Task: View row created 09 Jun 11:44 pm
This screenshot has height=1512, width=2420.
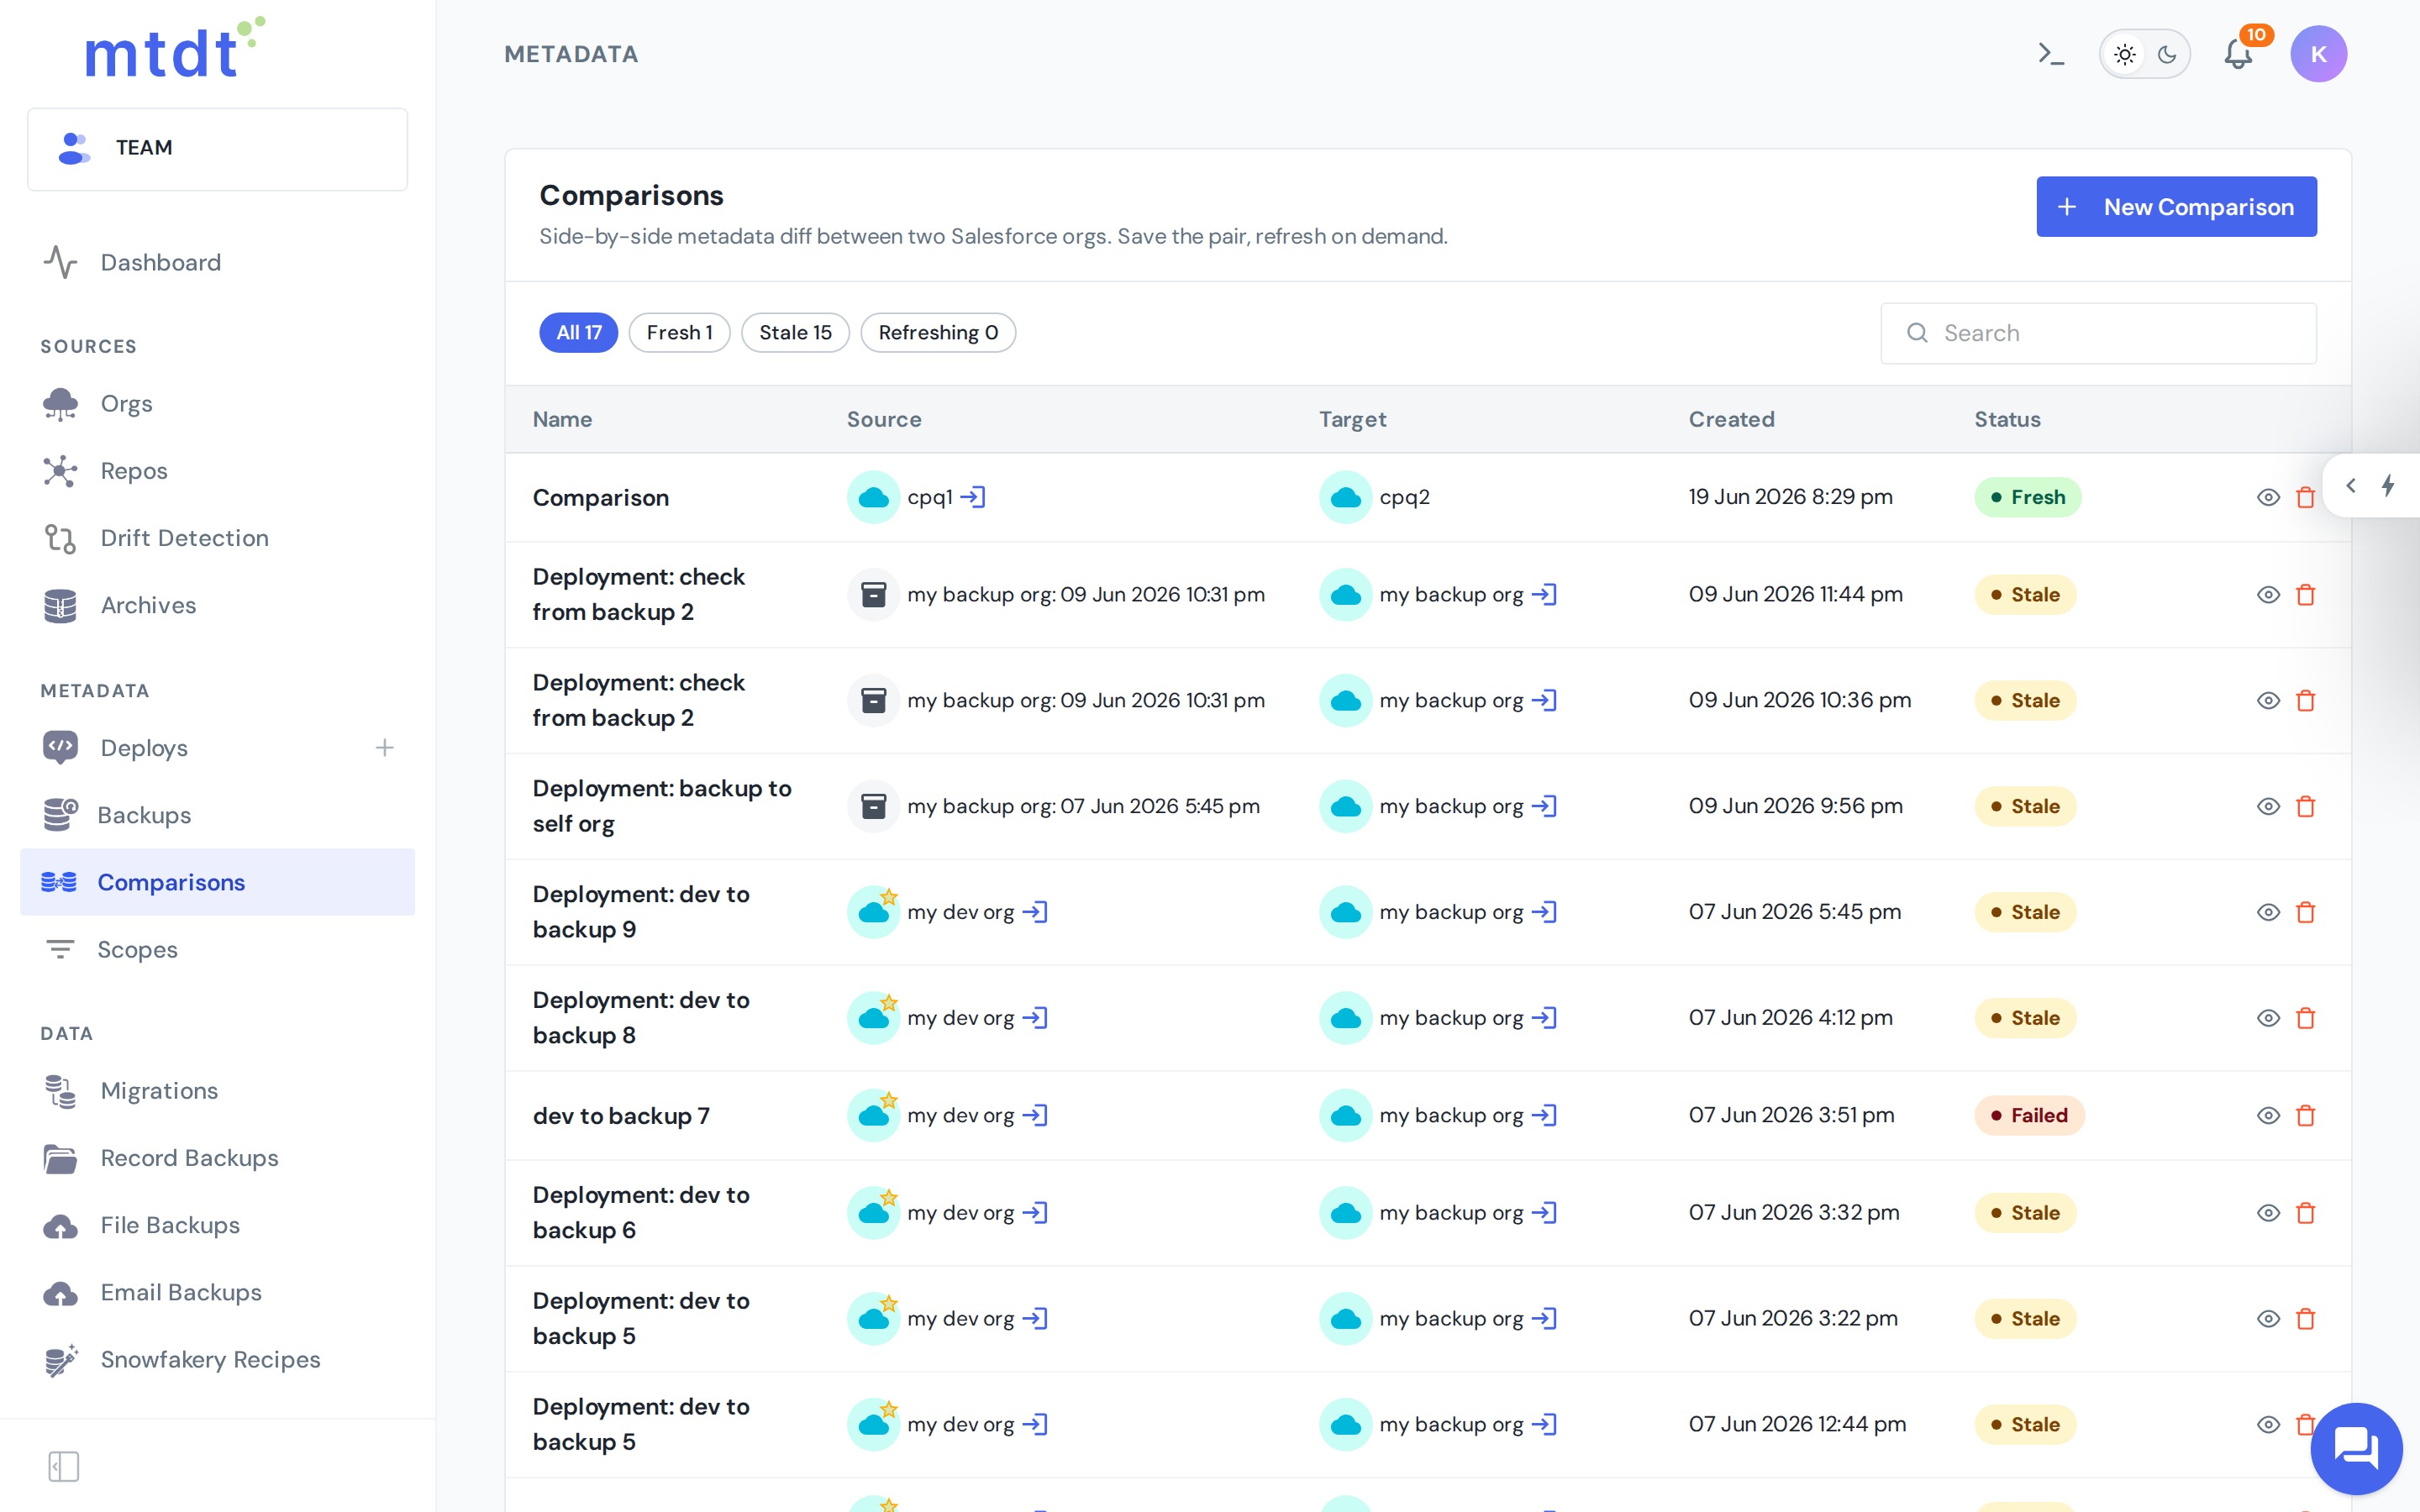Action: tap(2268, 595)
